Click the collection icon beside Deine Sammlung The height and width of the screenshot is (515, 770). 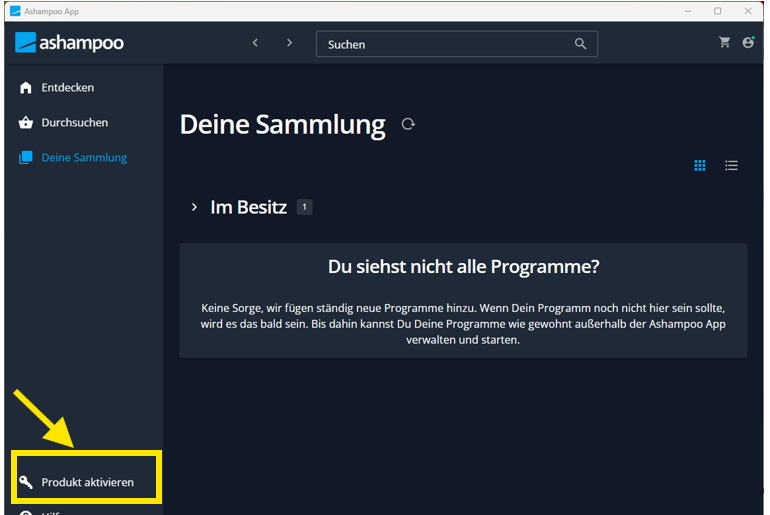pos(26,158)
